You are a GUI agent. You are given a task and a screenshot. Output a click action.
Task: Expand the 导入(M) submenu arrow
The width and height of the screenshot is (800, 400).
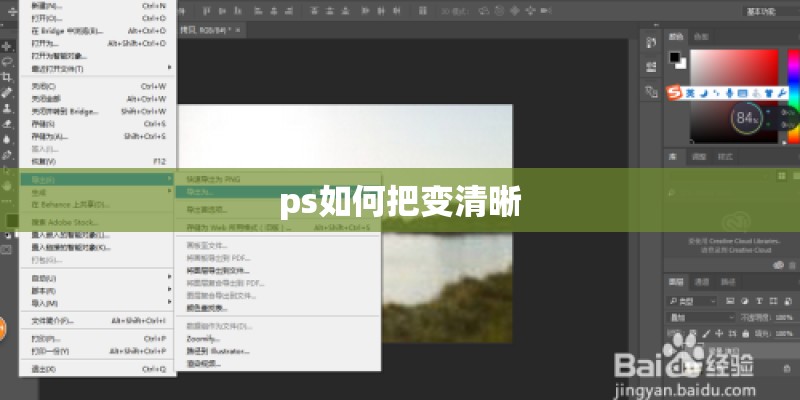tap(169, 302)
